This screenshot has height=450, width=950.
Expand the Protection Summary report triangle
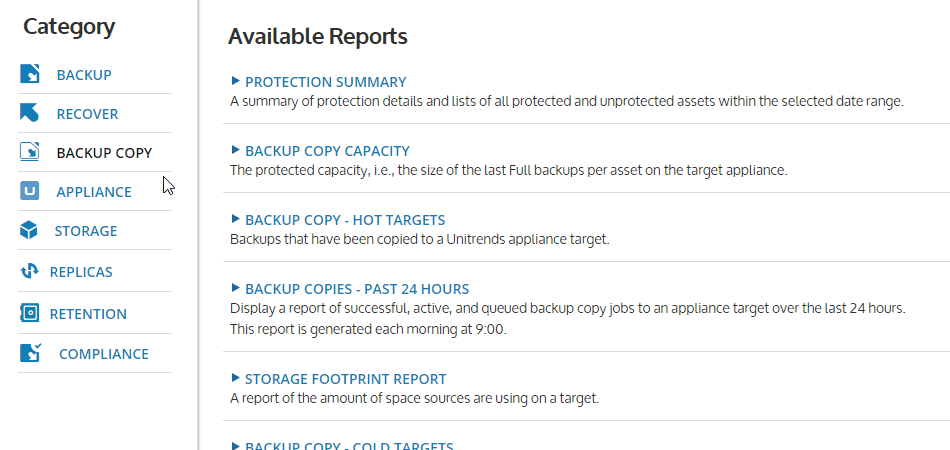pos(235,81)
